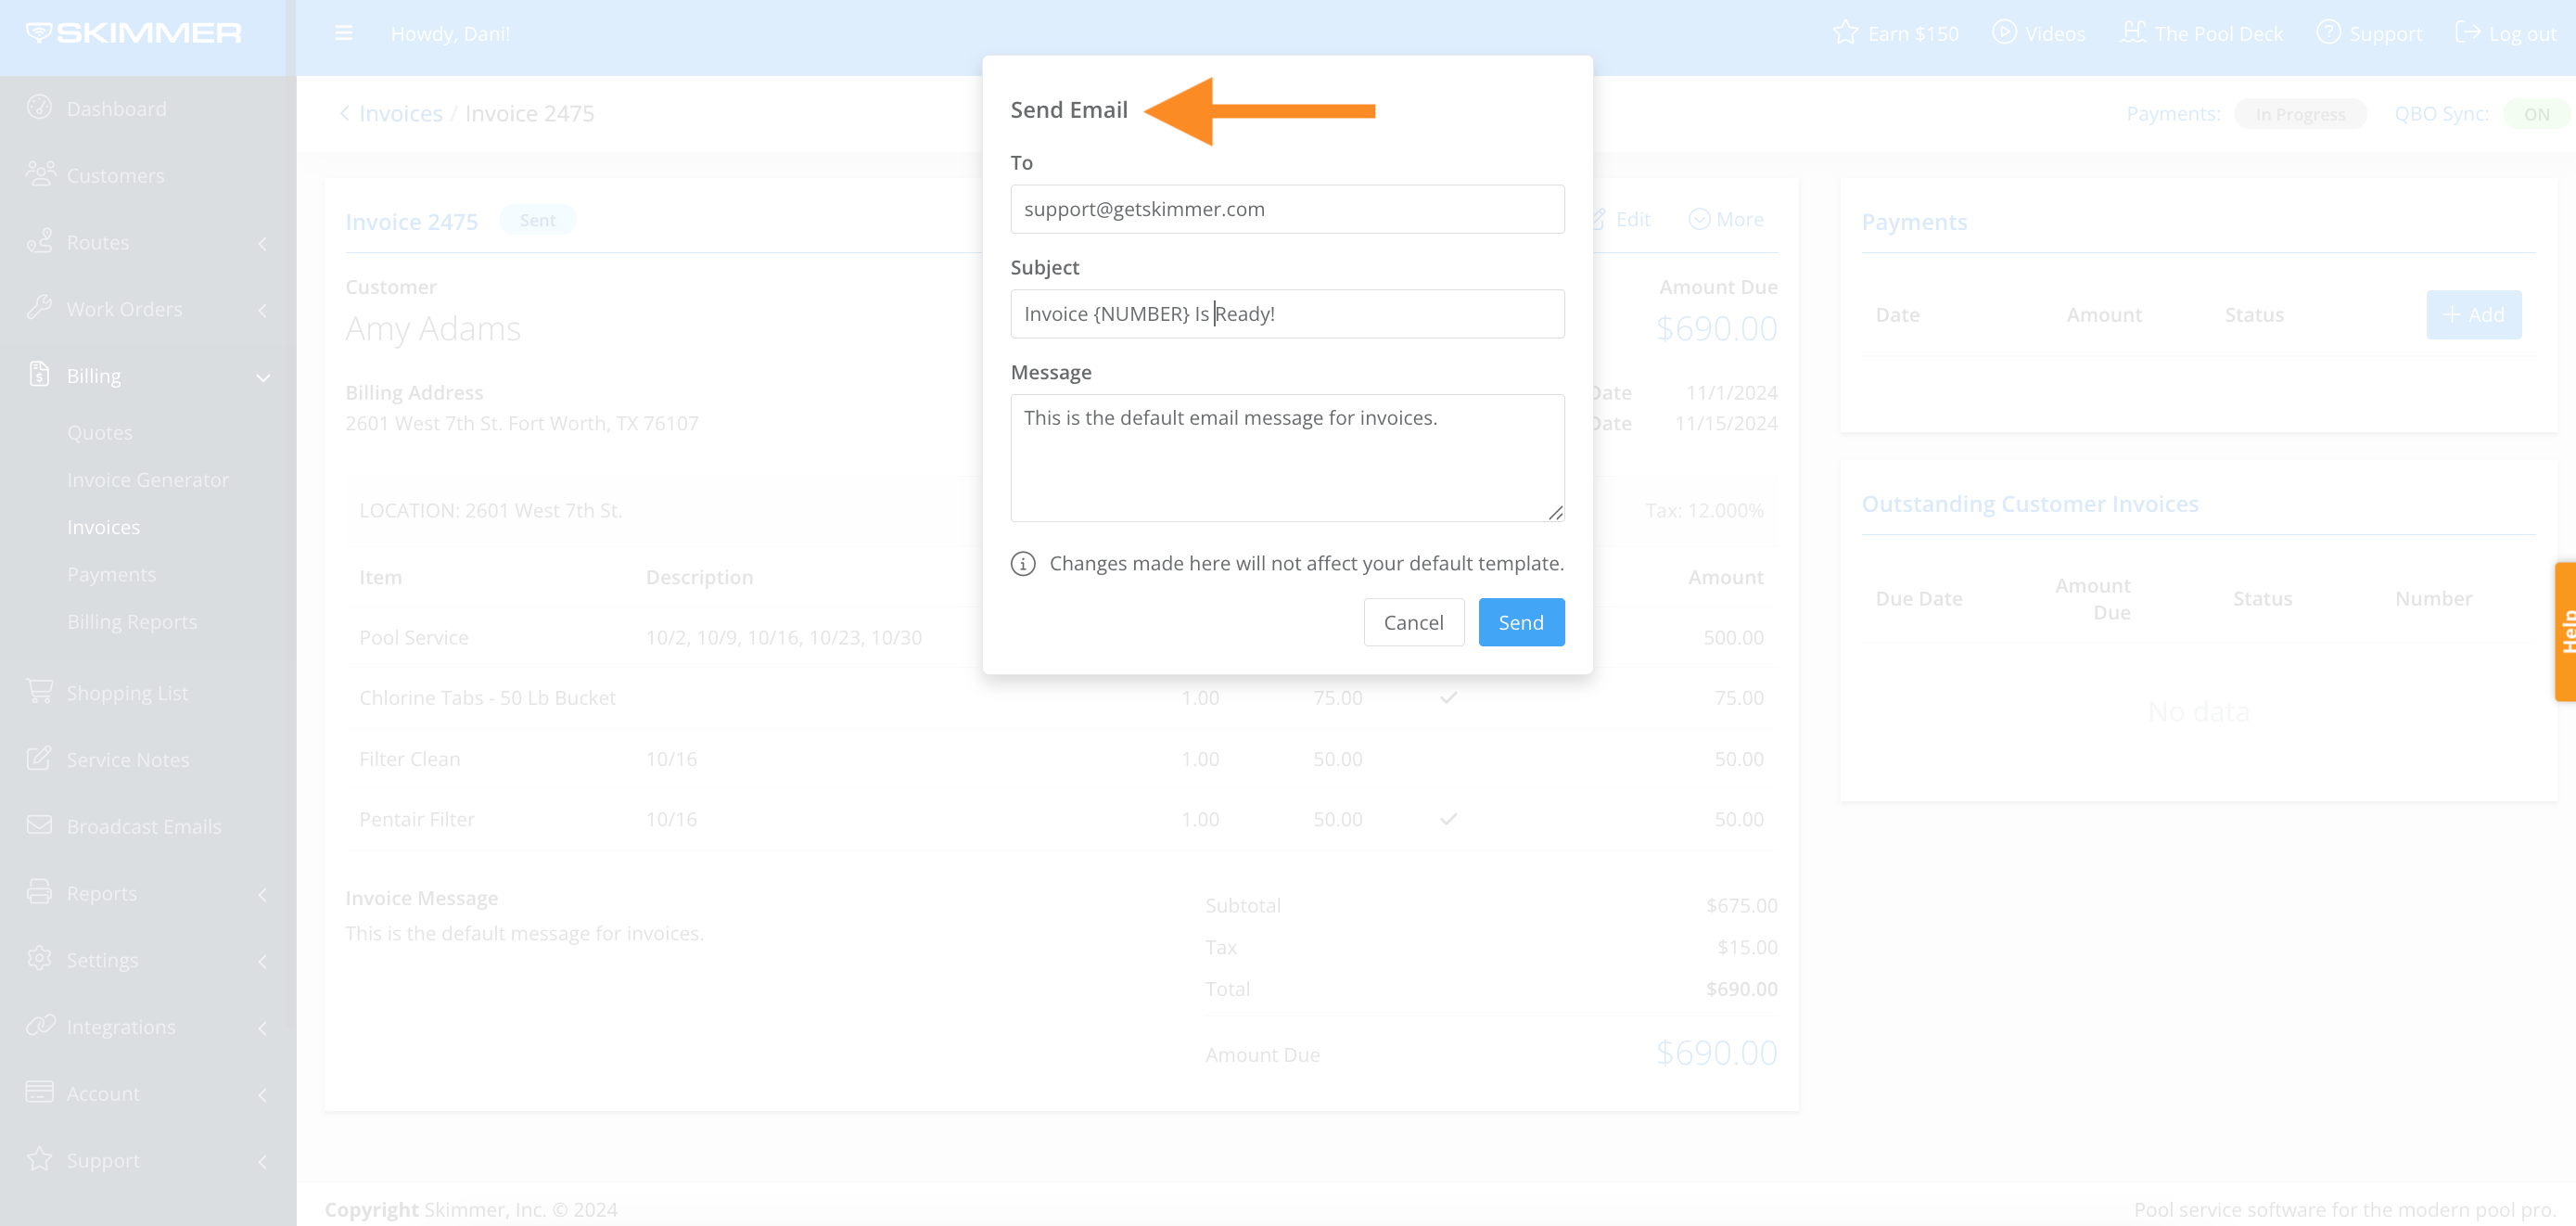
Task: Expand the Reports submenu chevron
Action: (x=263, y=894)
